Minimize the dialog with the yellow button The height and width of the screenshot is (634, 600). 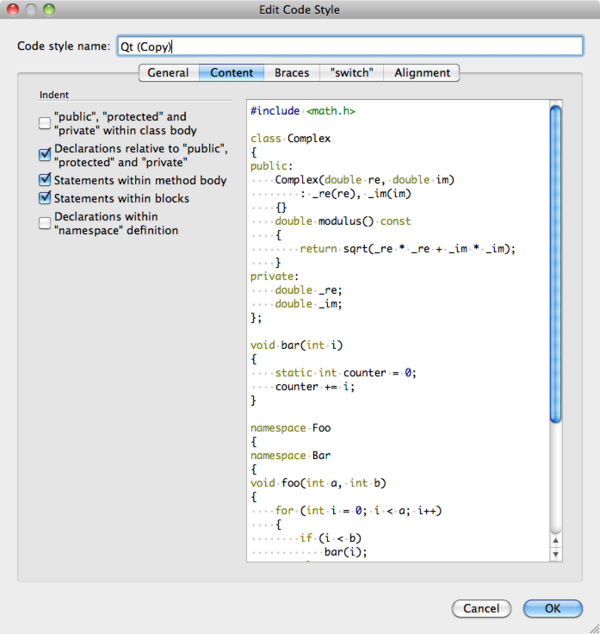[30, 9]
